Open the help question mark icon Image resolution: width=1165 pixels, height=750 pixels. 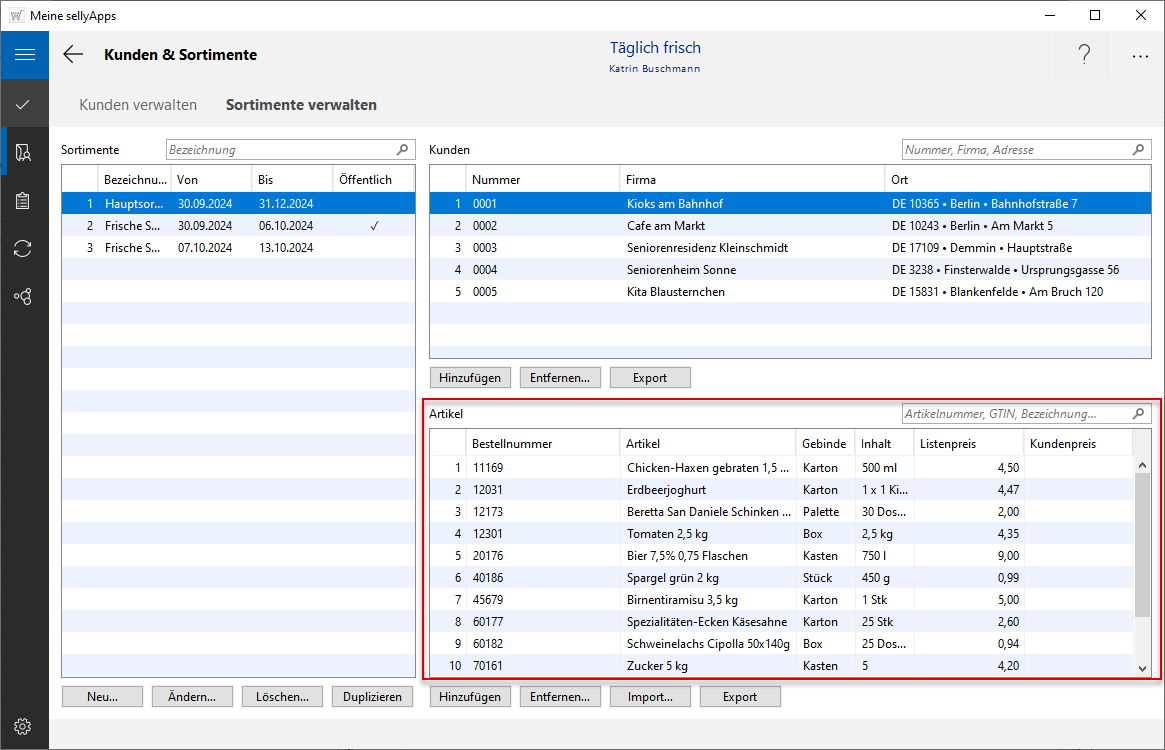tap(1084, 55)
